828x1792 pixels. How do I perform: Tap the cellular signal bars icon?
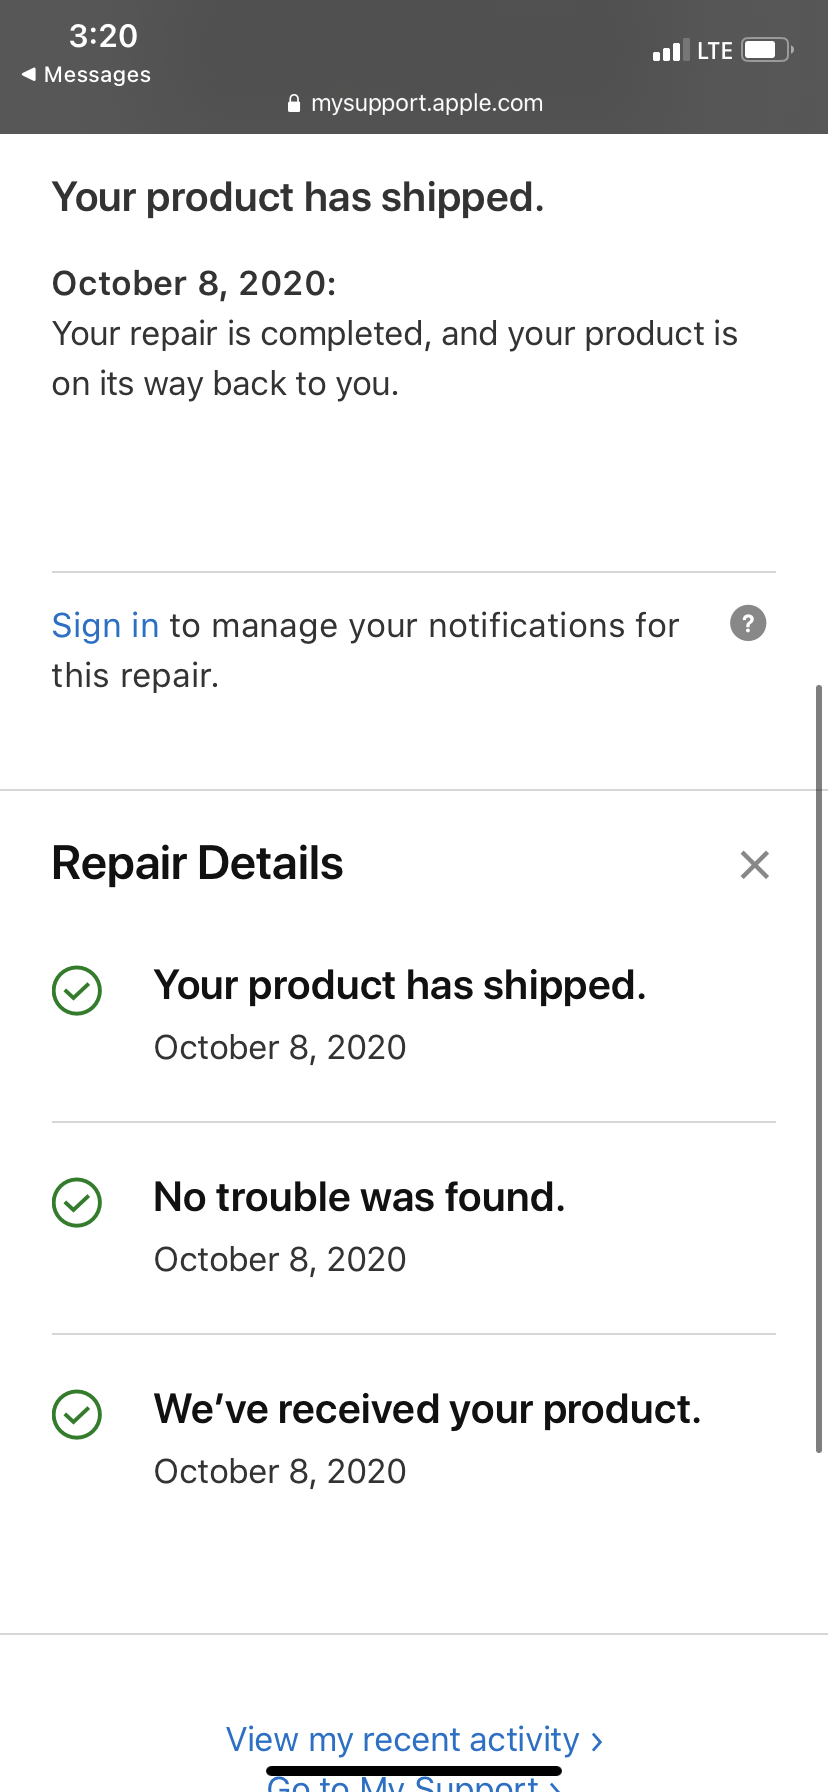pyautogui.click(x=670, y=51)
